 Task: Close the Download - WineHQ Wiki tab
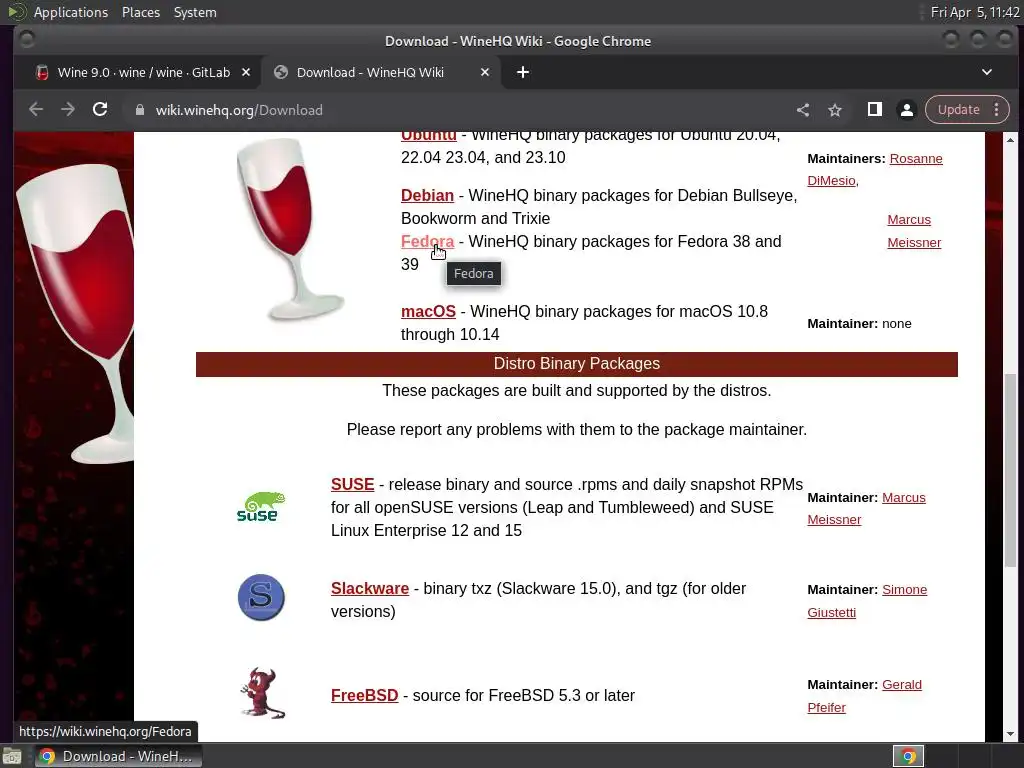(485, 72)
